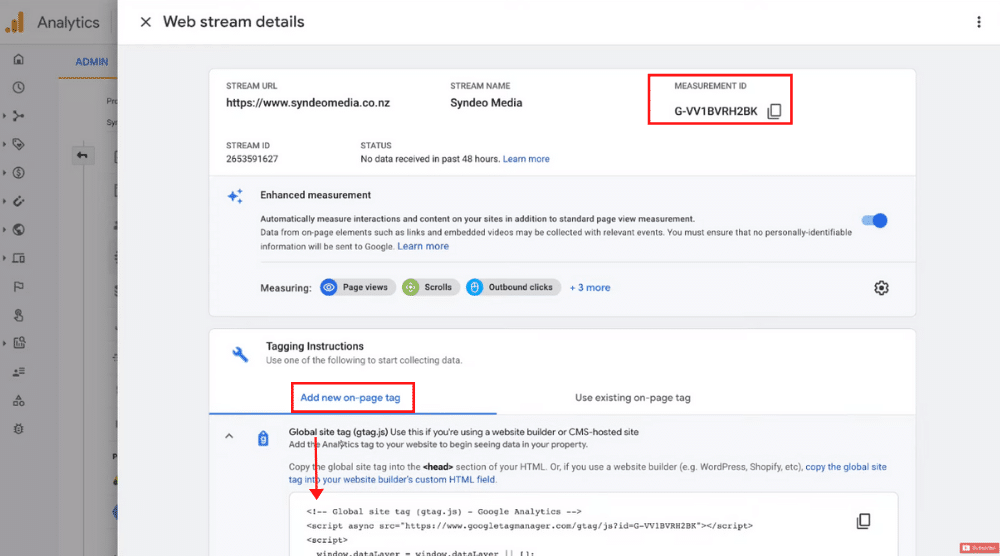
Task: Open the ADMIN tab
Action: click(x=92, y=62)
